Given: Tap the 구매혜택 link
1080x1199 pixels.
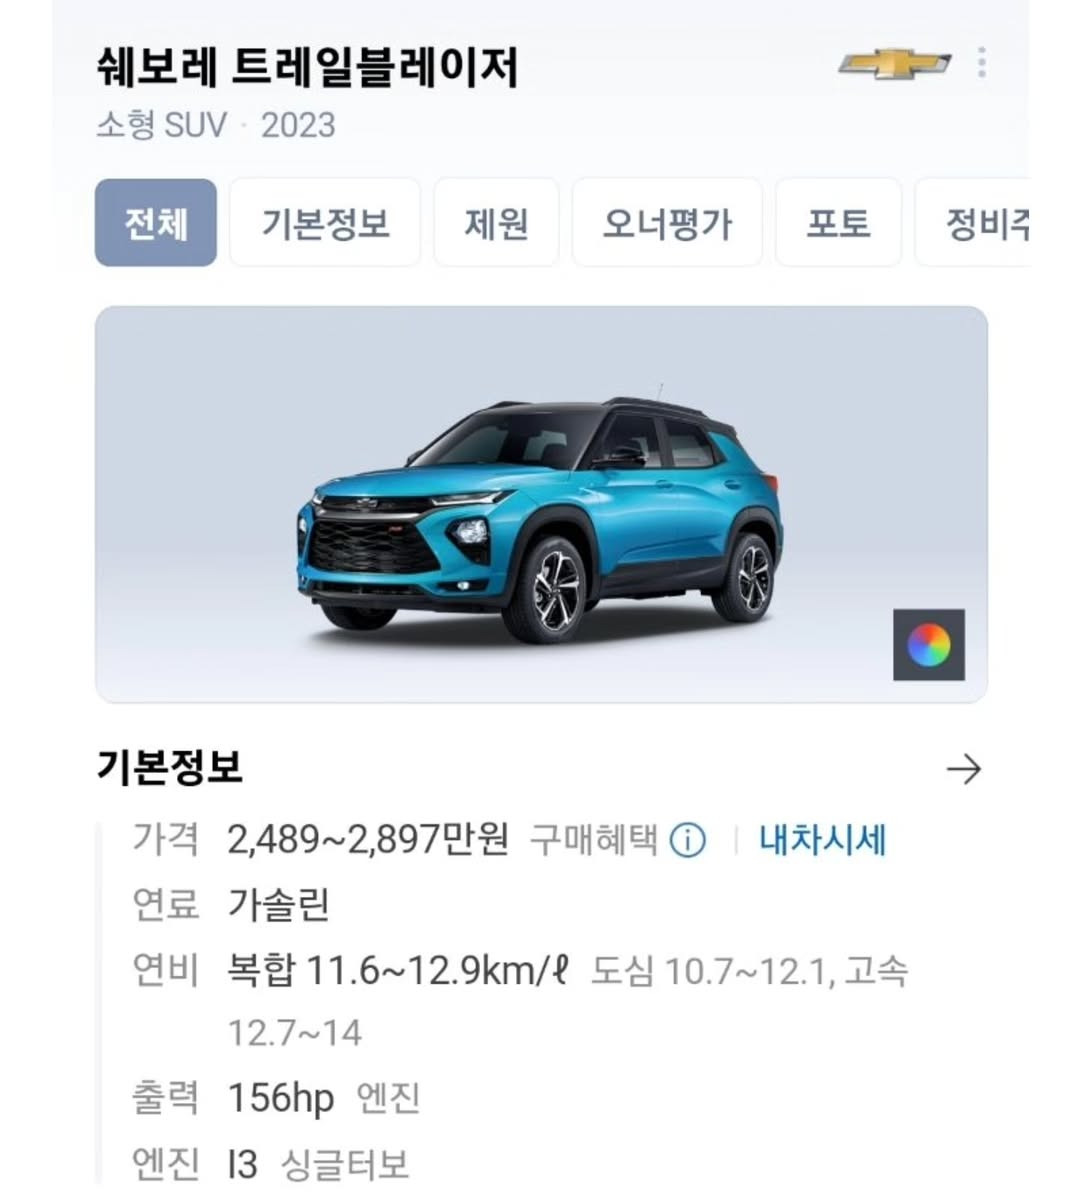Looking at the screenshot, I should [594, 840].
